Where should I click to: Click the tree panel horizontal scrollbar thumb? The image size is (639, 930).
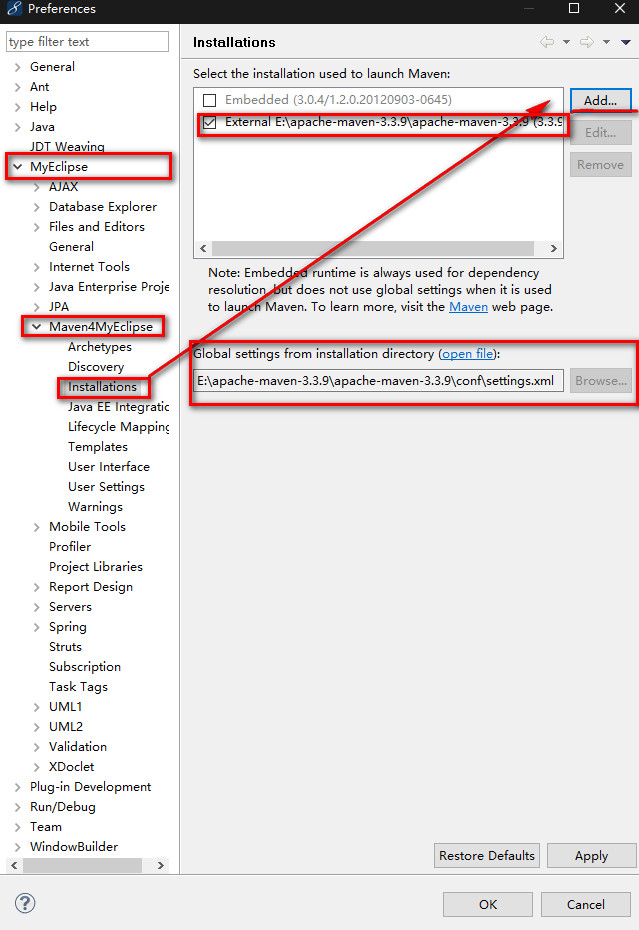(82, 865)
